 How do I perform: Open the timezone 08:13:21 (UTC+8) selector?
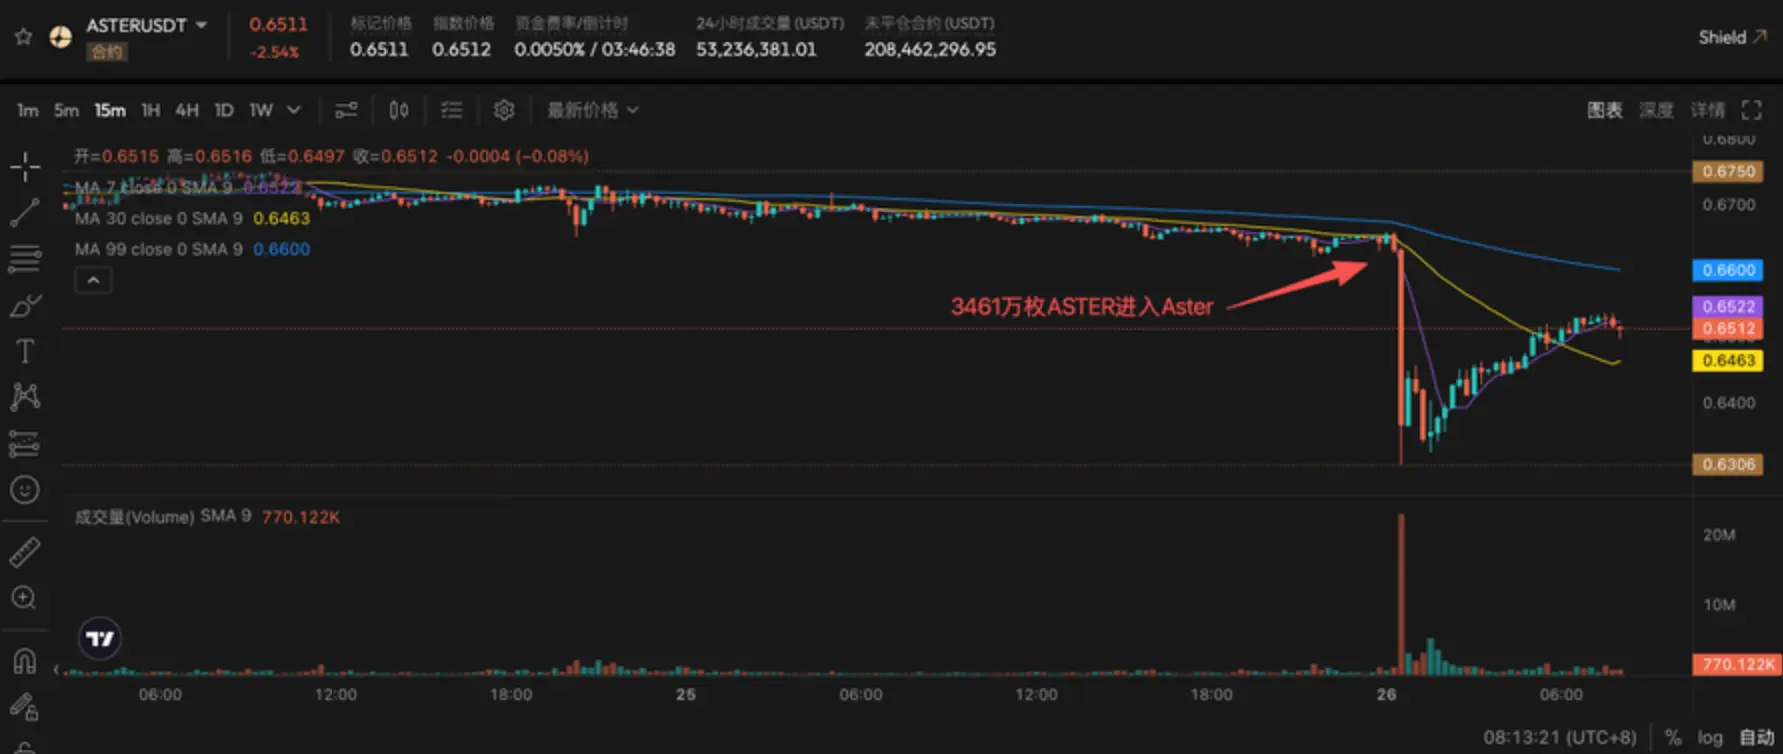[x=1560, y=737]
